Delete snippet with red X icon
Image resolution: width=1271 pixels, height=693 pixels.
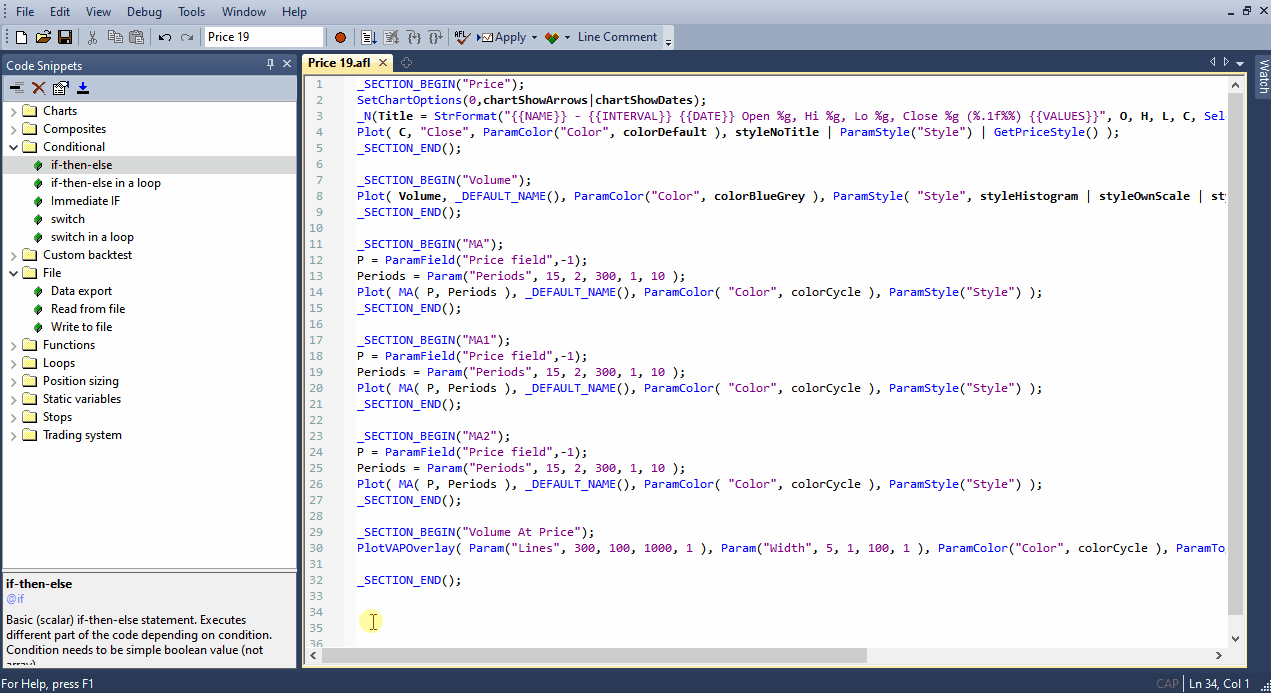pyautogui.click(x=39, y=88)
